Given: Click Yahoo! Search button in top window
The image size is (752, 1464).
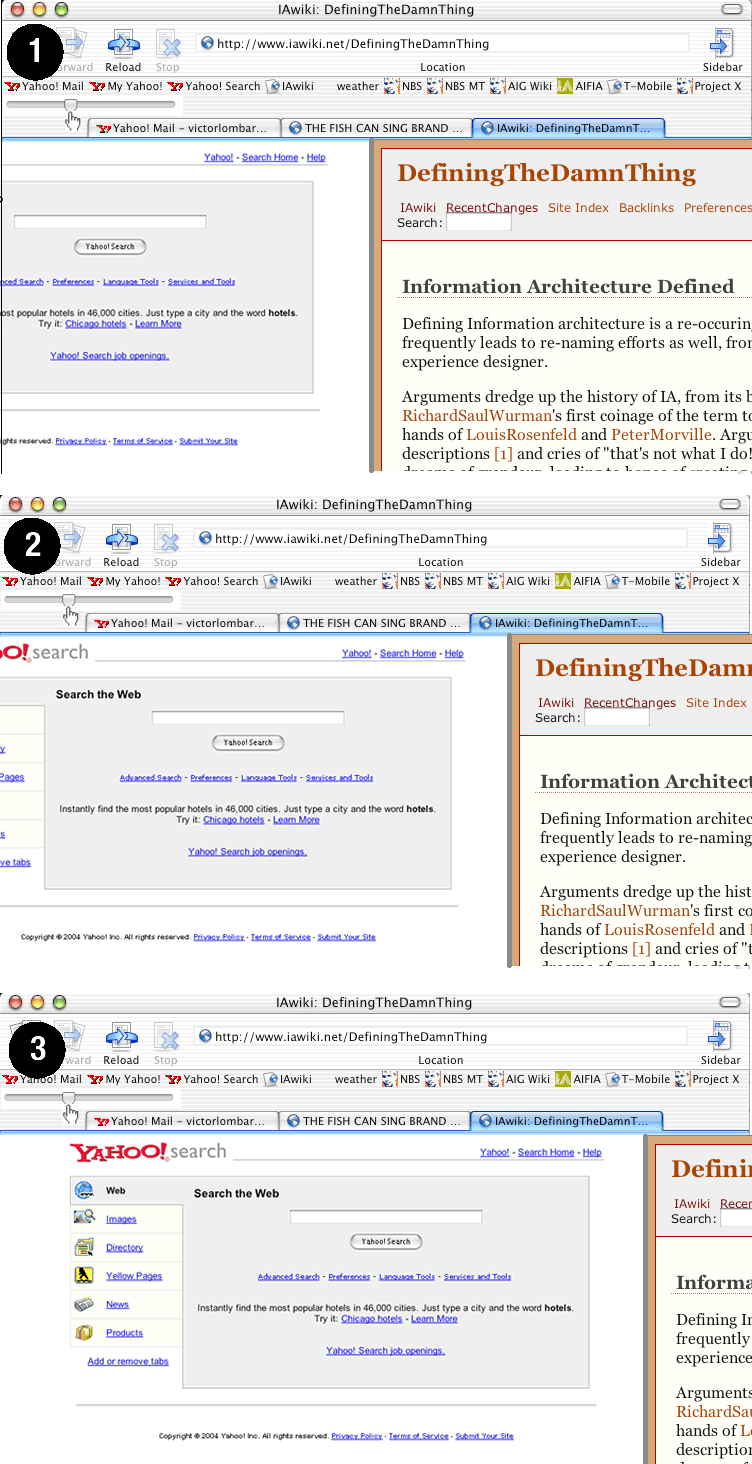Looking at the screenshot, I should (x=110, y=246).
